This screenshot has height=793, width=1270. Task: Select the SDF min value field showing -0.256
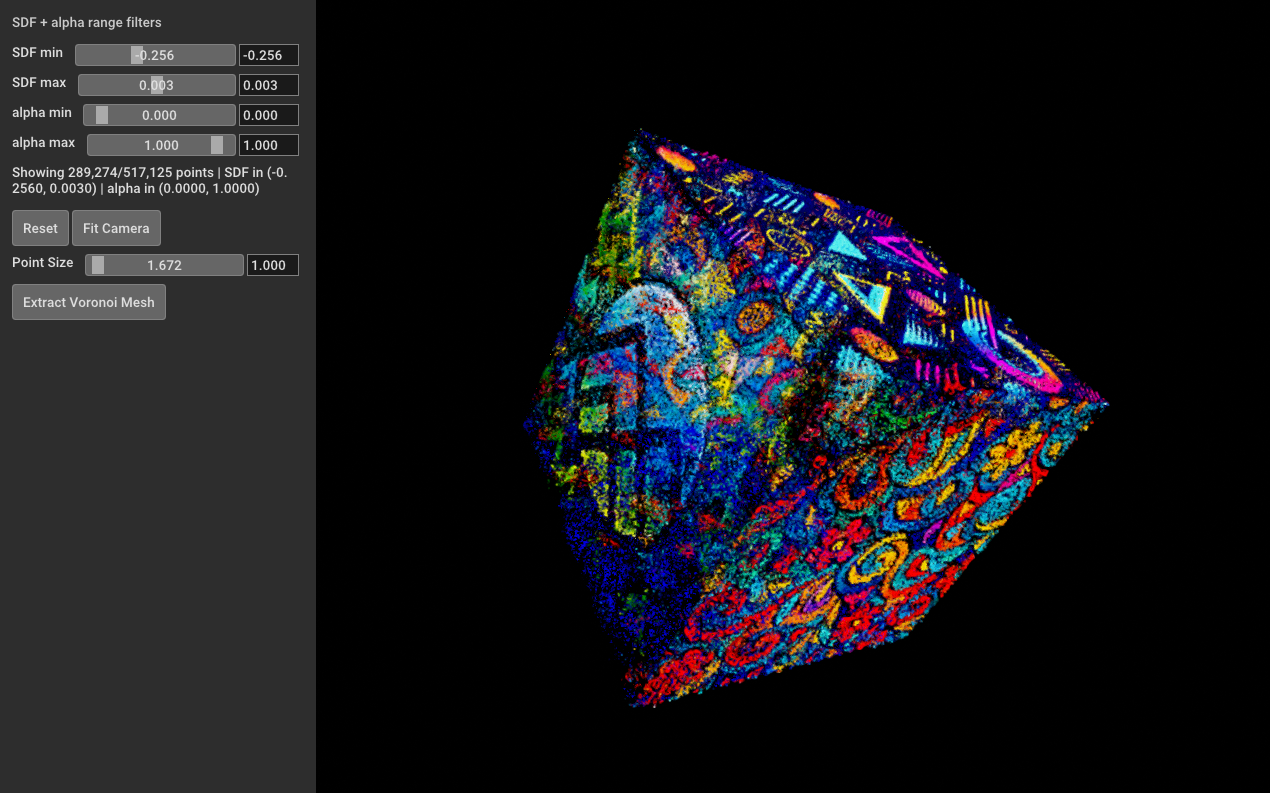click(268, 55)
